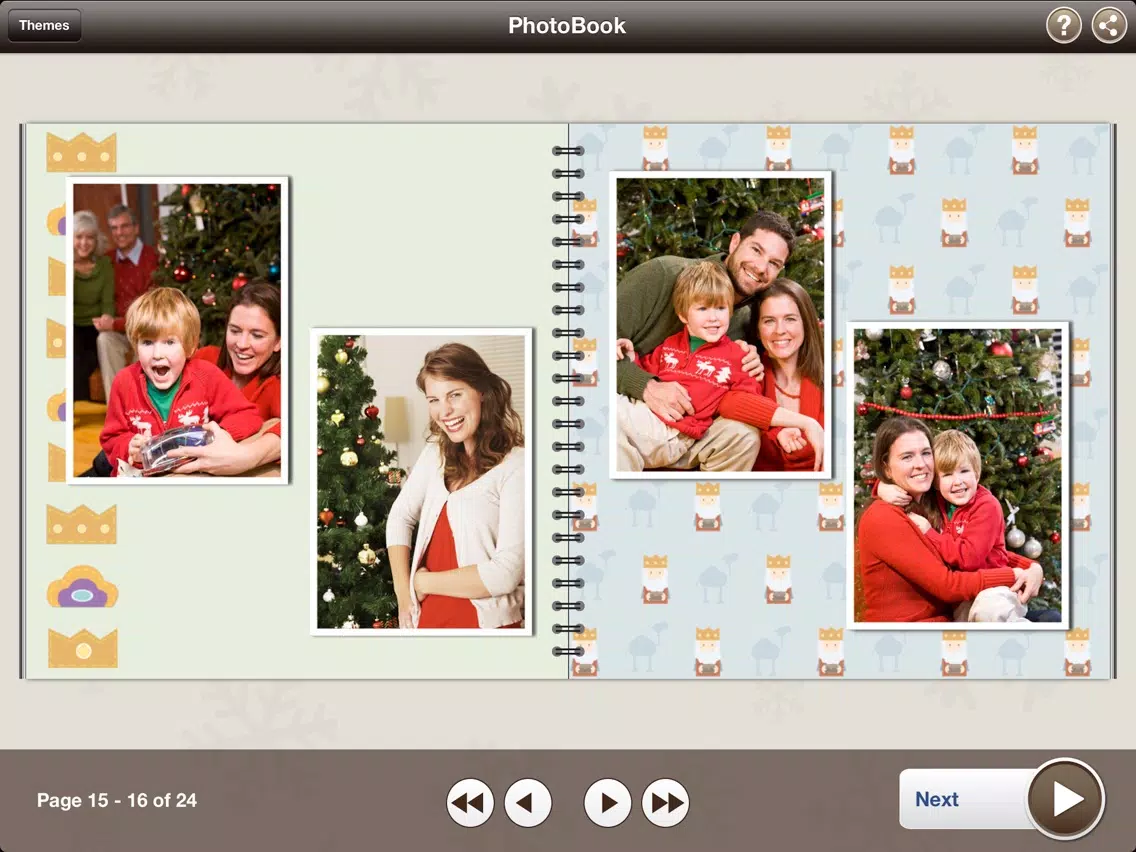Screen dimensions: 1136x852
Task: Tap the share icon
Action: tap(1108, 25)
